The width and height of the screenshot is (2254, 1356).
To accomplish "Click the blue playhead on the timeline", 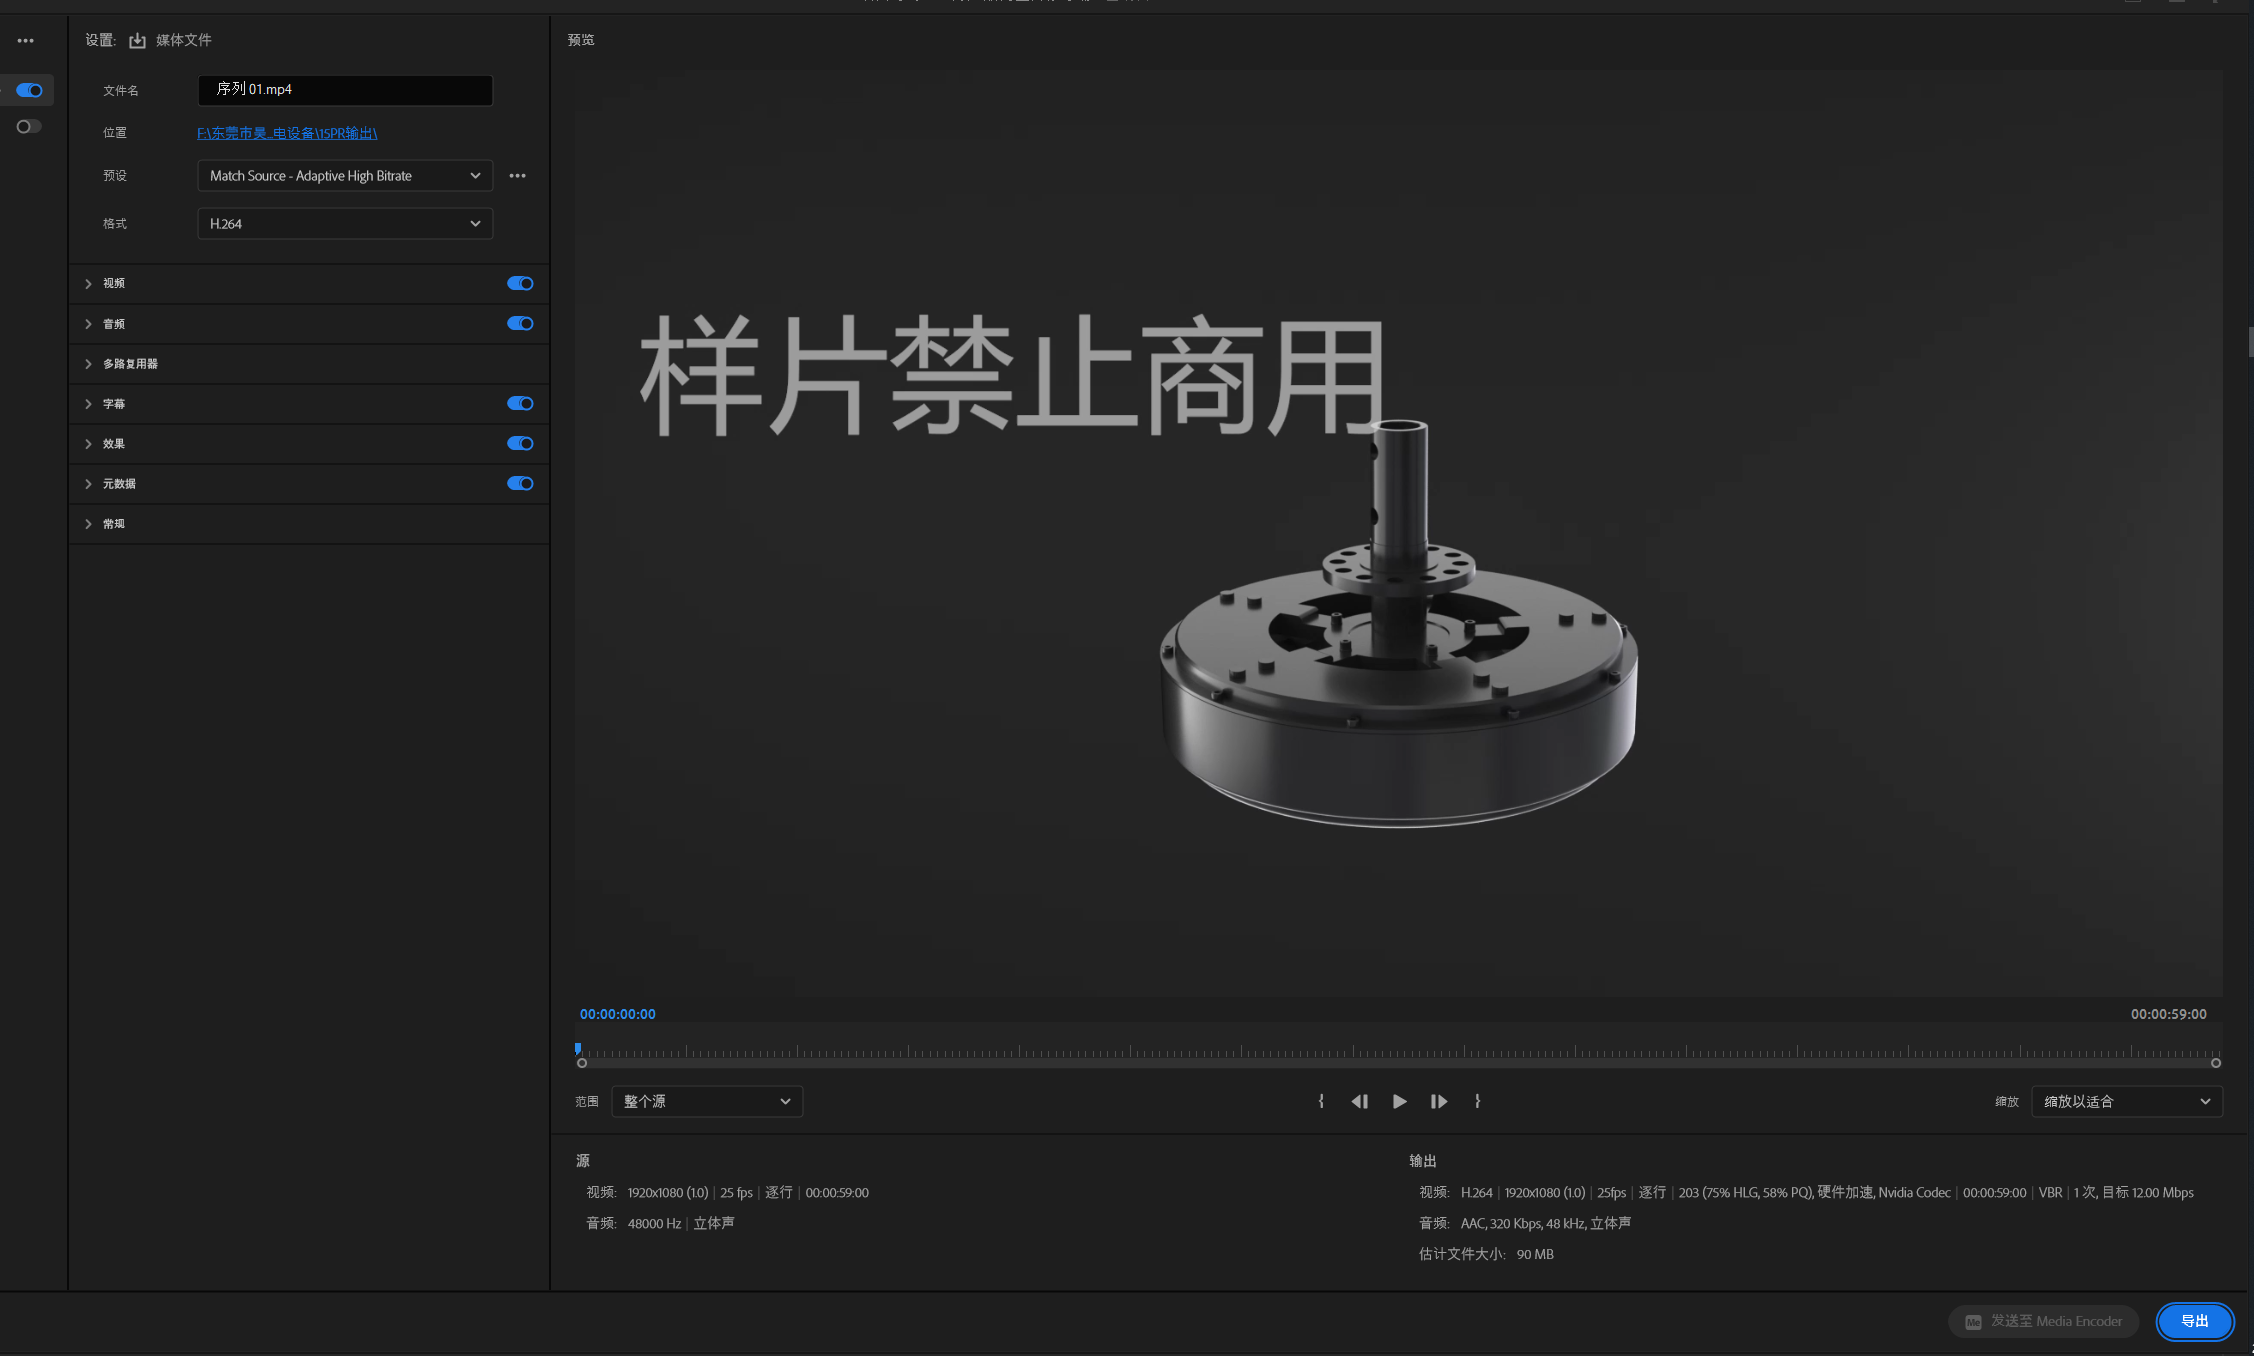I will pyautogui.click(x=578, y=1049).
